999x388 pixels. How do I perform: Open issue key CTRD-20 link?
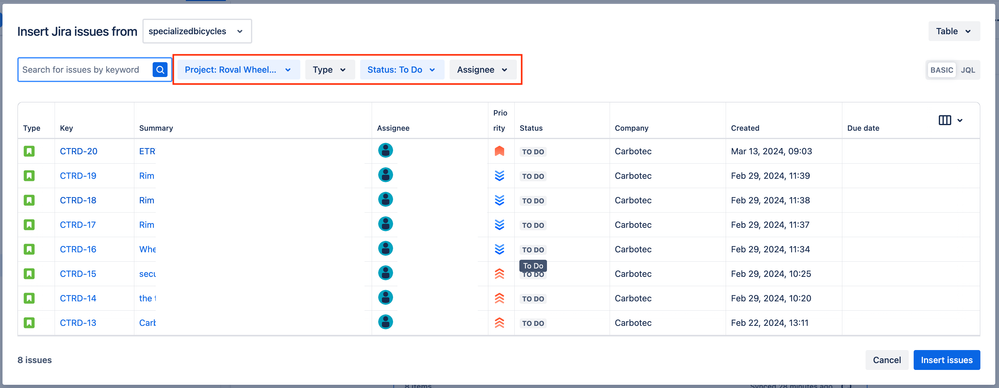click(78, 152)
